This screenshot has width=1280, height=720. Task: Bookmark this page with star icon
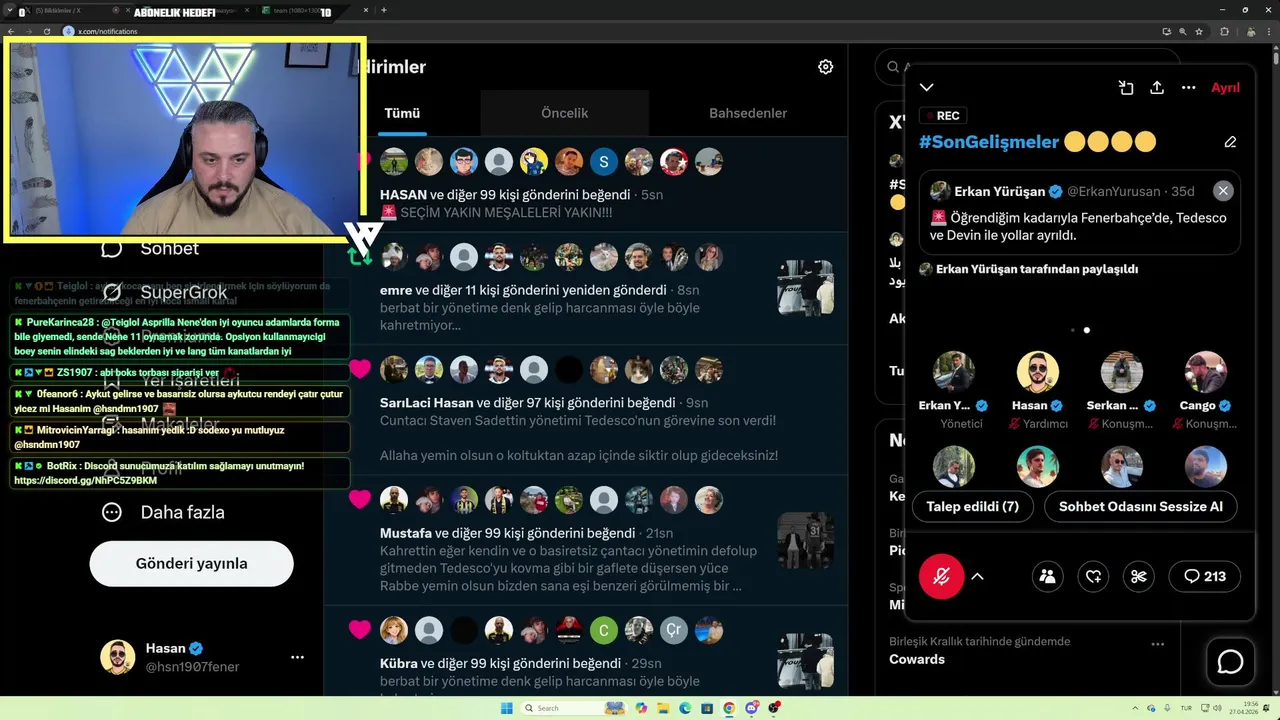1199,31
